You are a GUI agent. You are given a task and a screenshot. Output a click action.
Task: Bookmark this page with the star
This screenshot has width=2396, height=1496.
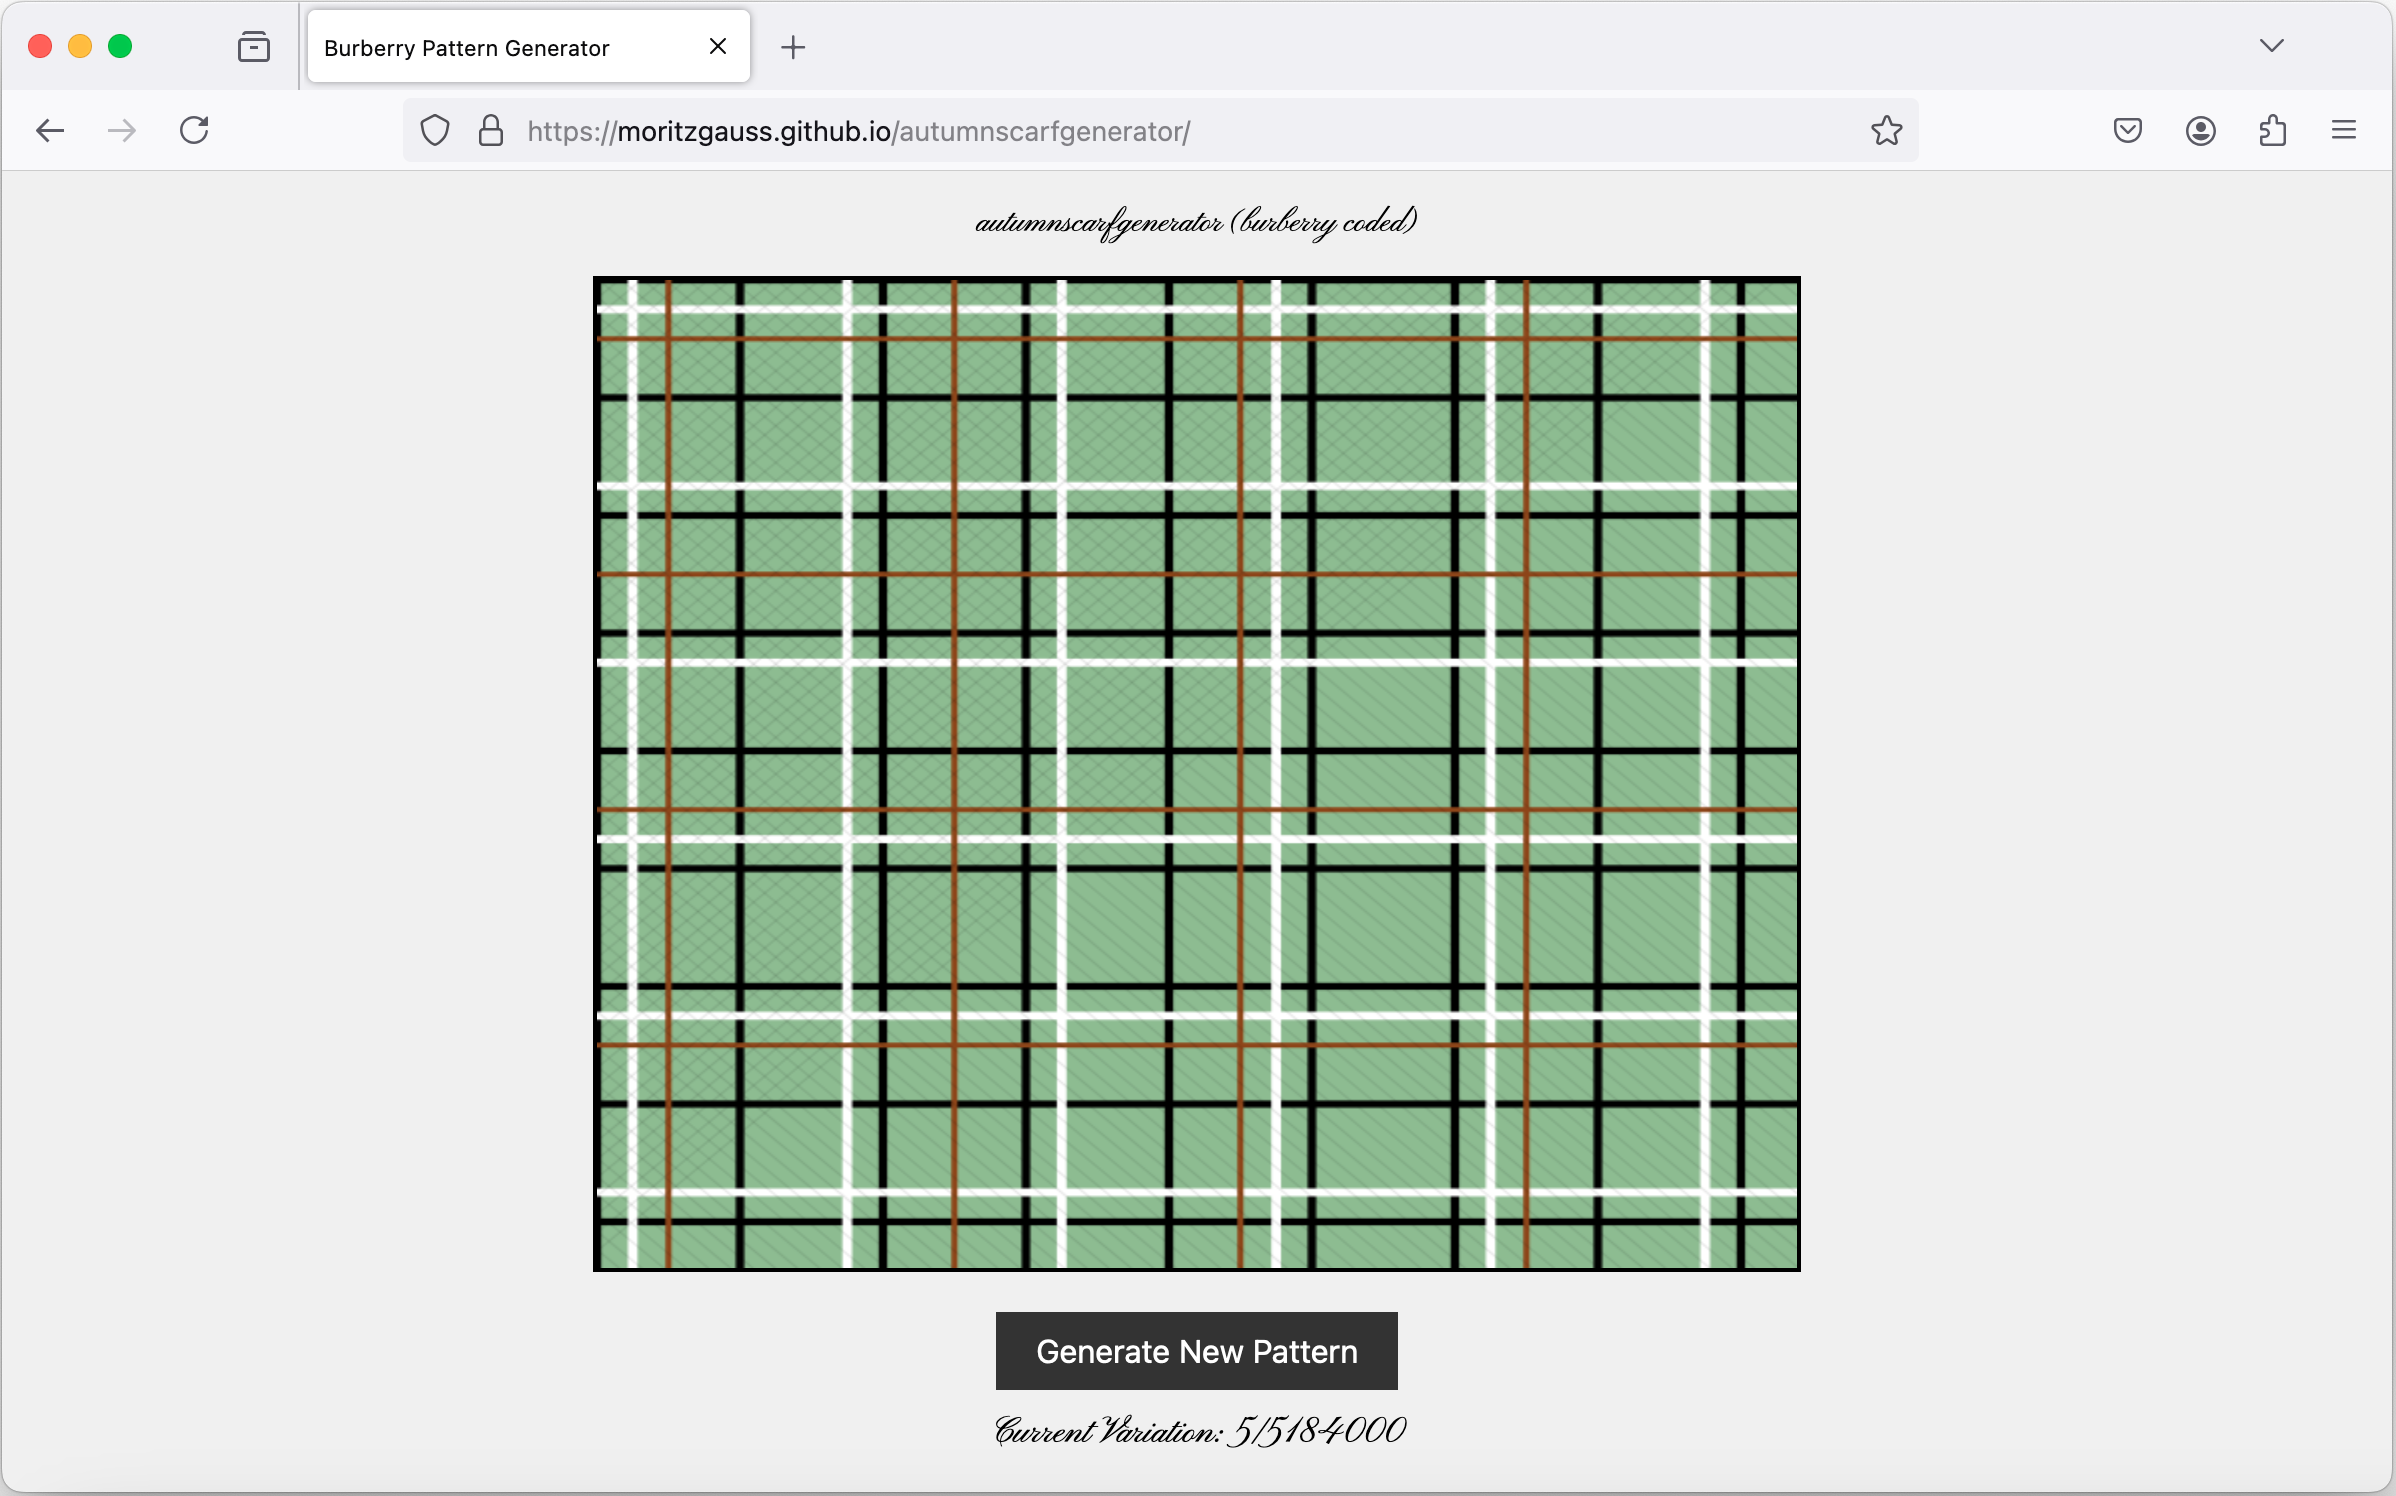tap(1887, 131)
